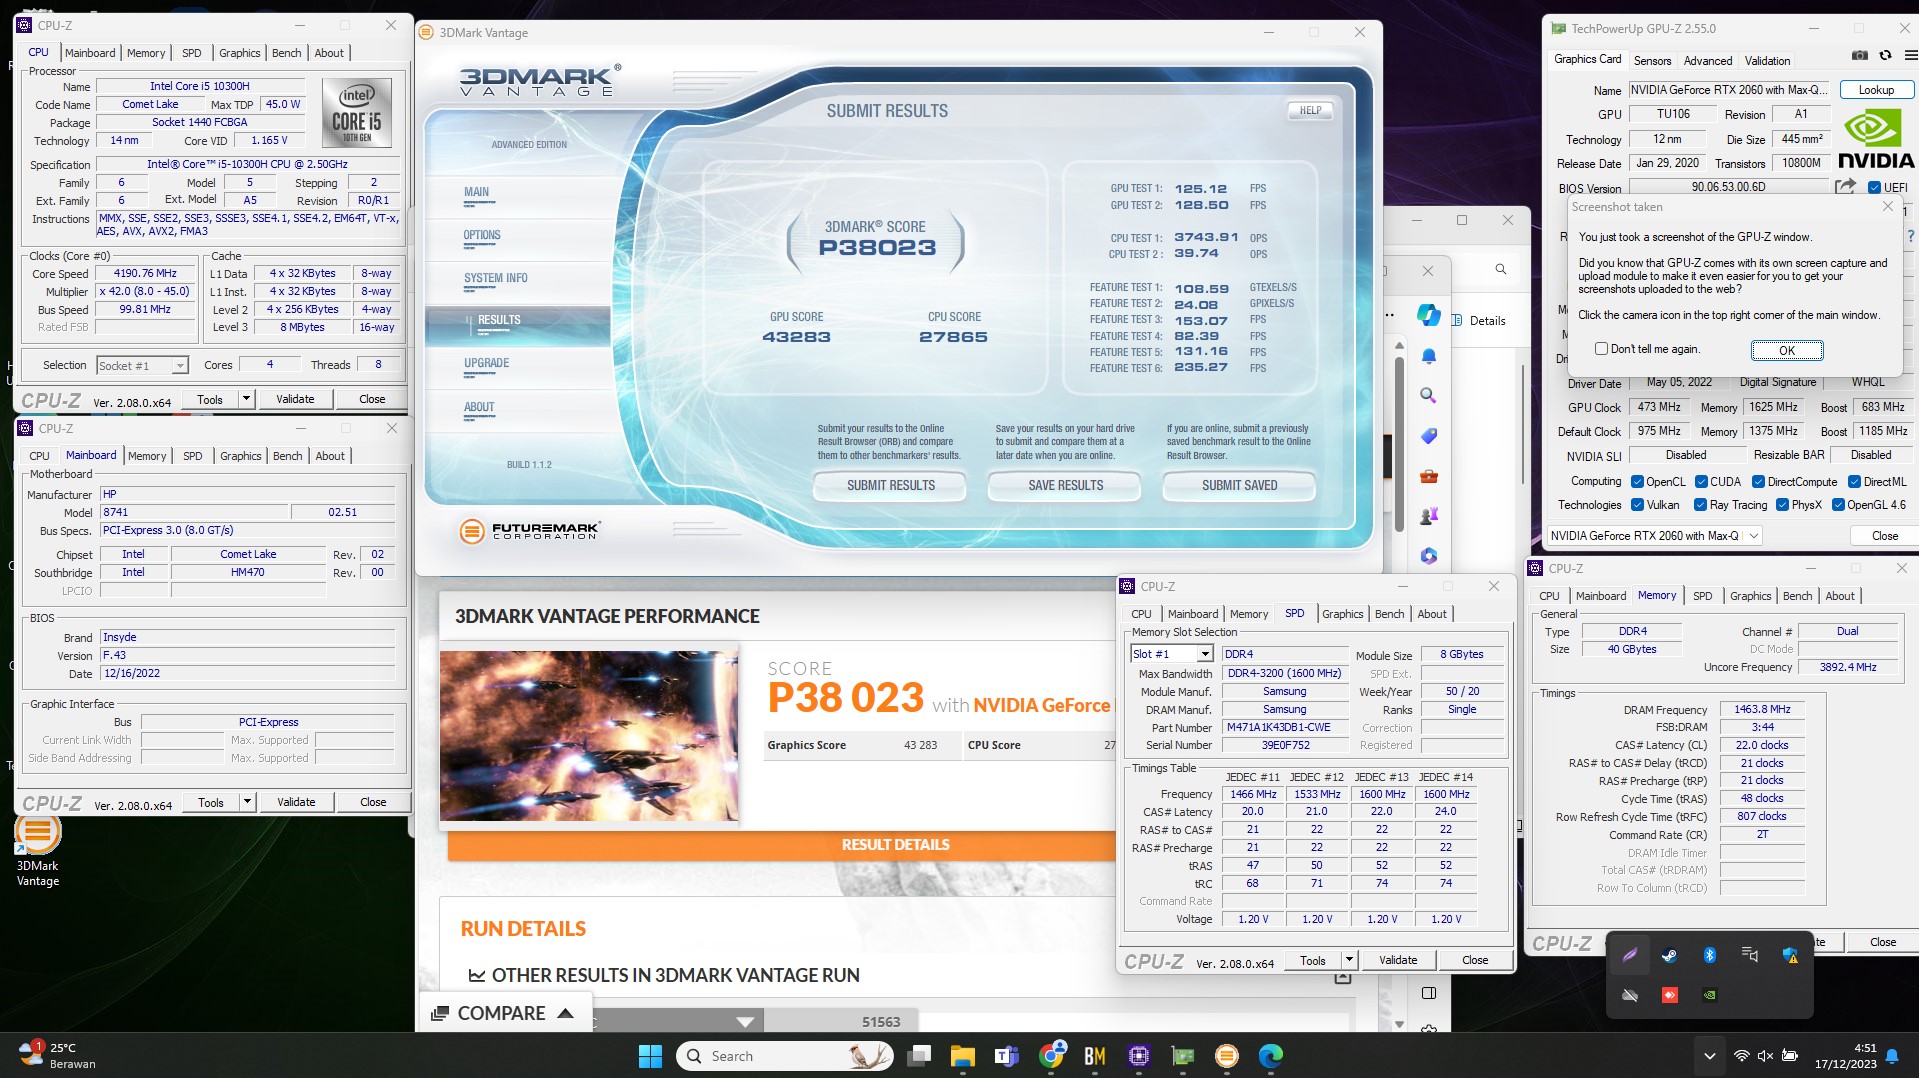1919x1078 pixels.
Task: Click the SAVE RESULTS button
Action: (1066, 485)
